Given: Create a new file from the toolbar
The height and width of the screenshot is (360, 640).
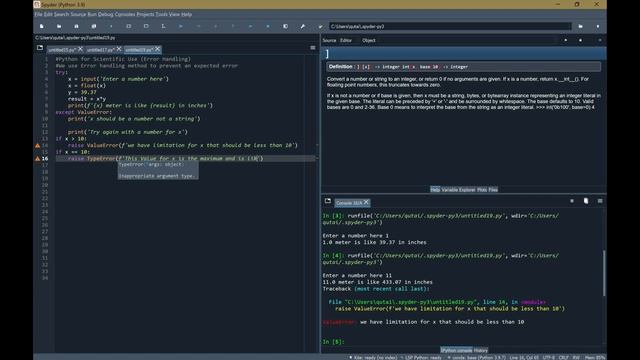Looking at the screenshot, I should [x=42, y=26].
